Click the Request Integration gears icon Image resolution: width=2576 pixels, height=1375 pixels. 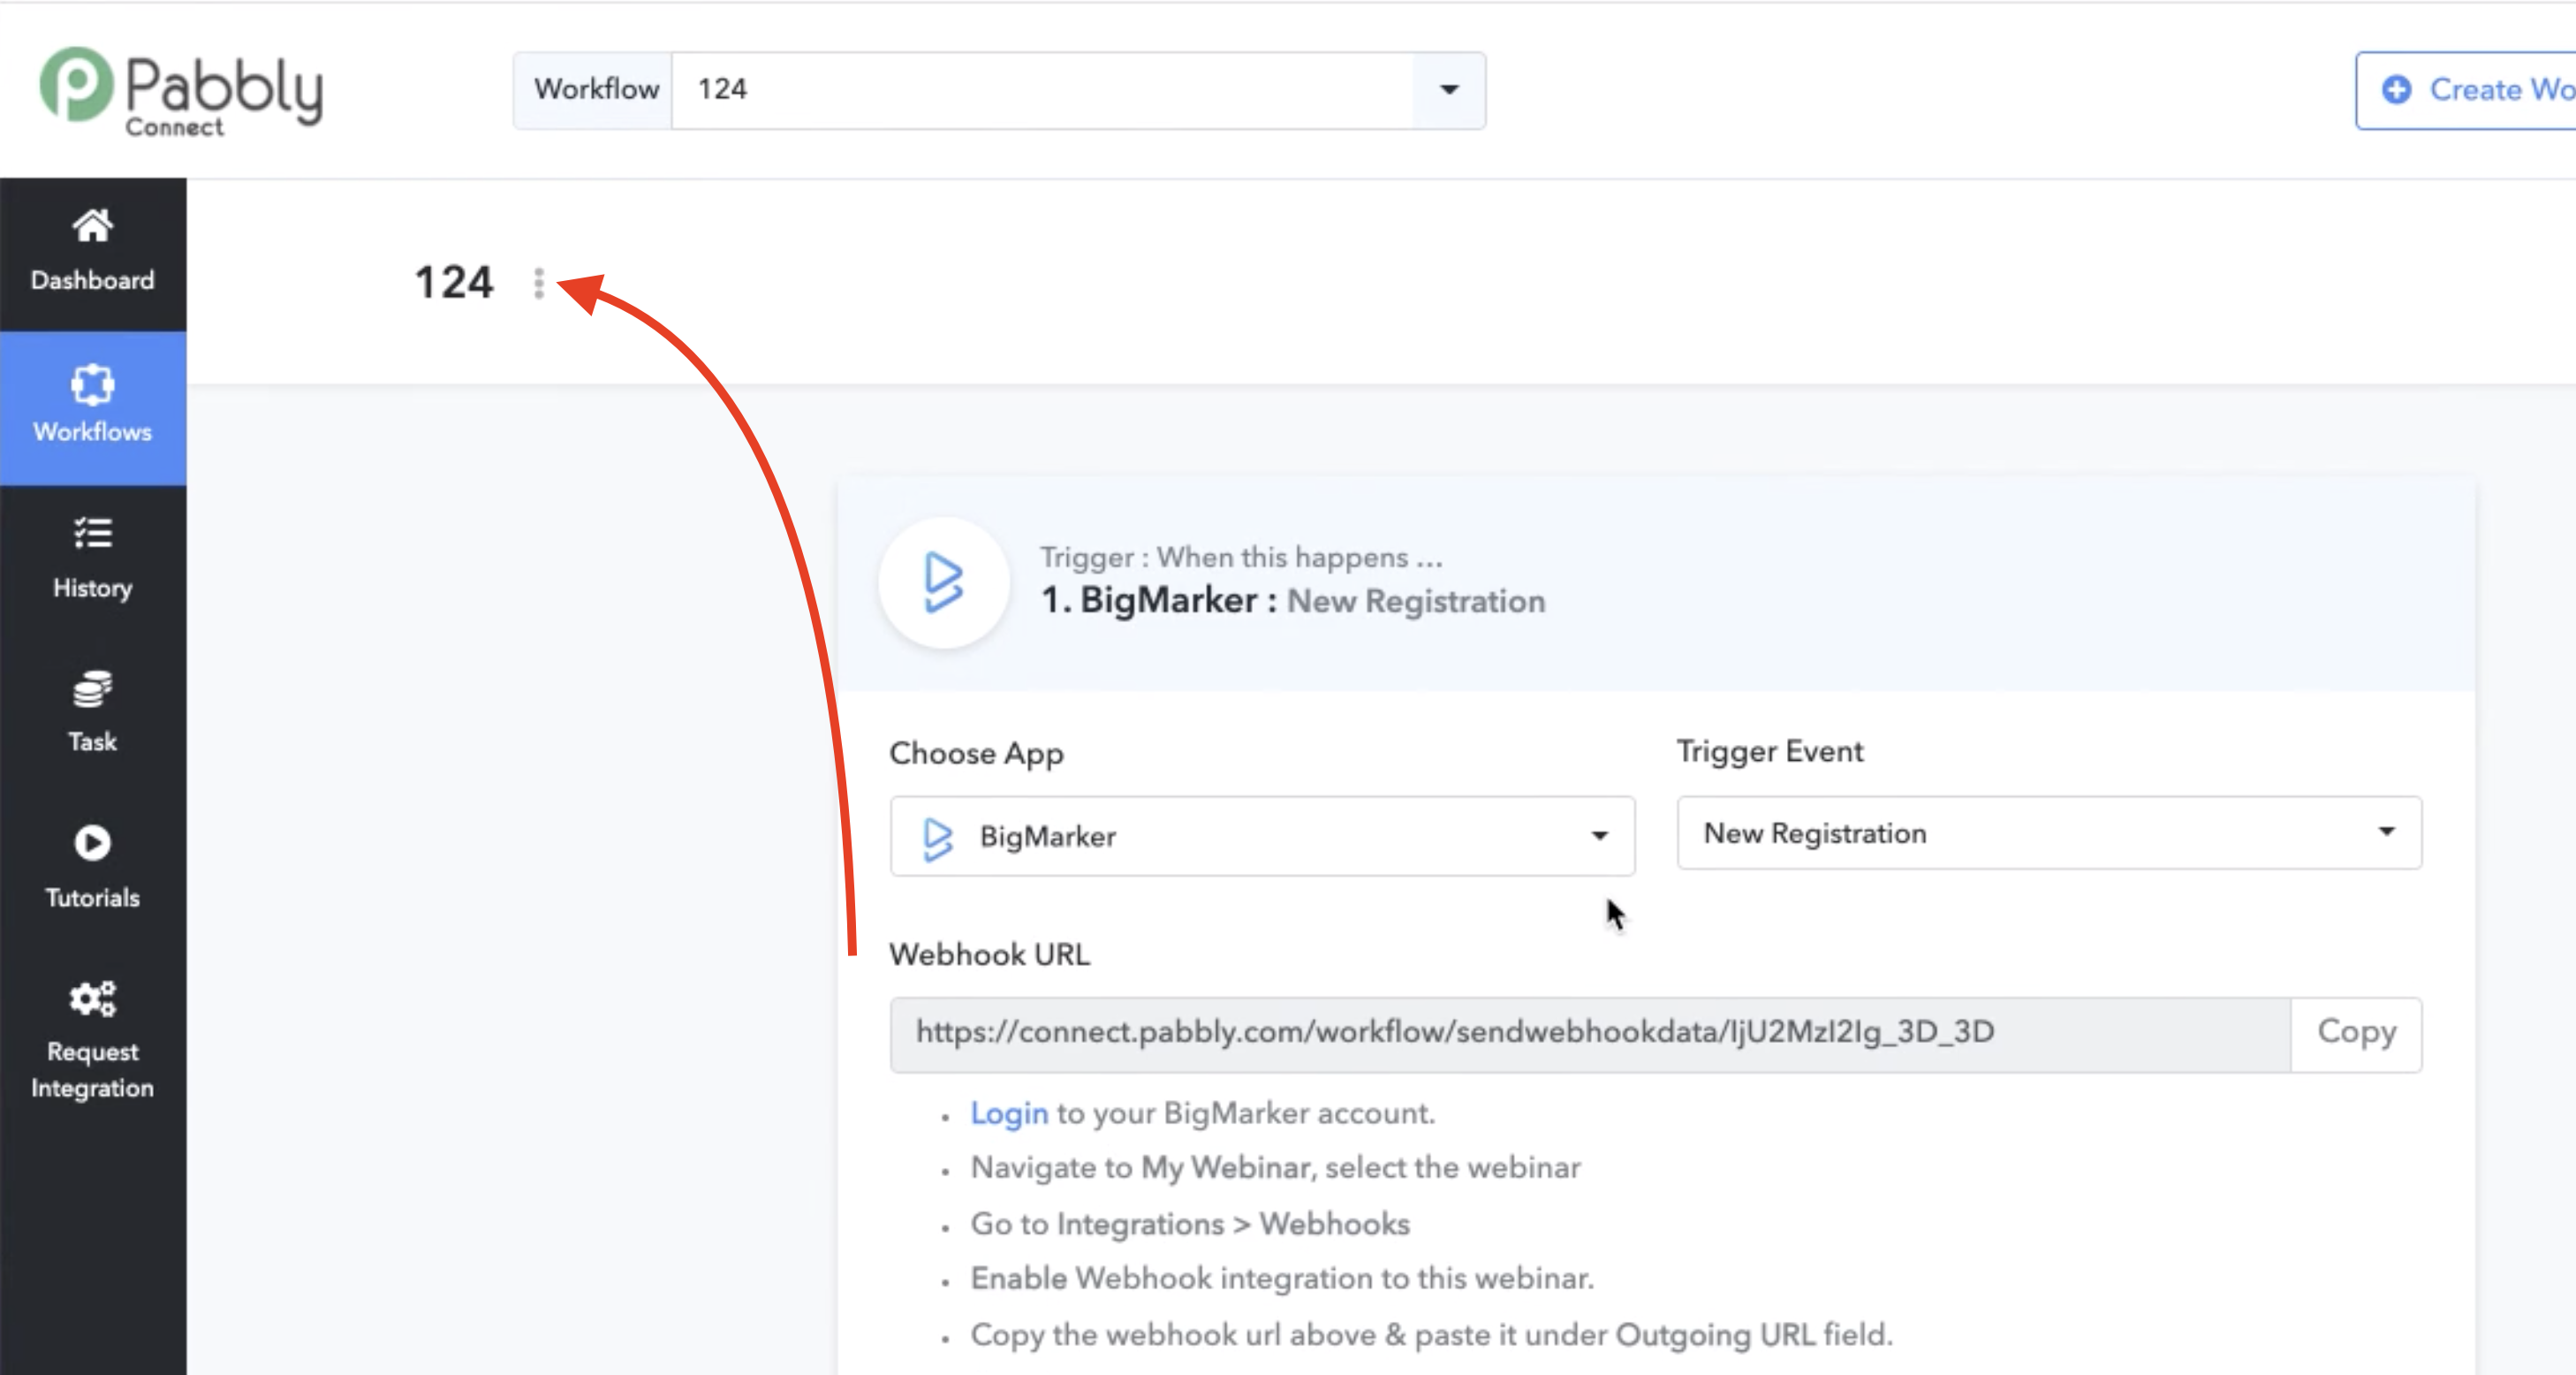92,998
